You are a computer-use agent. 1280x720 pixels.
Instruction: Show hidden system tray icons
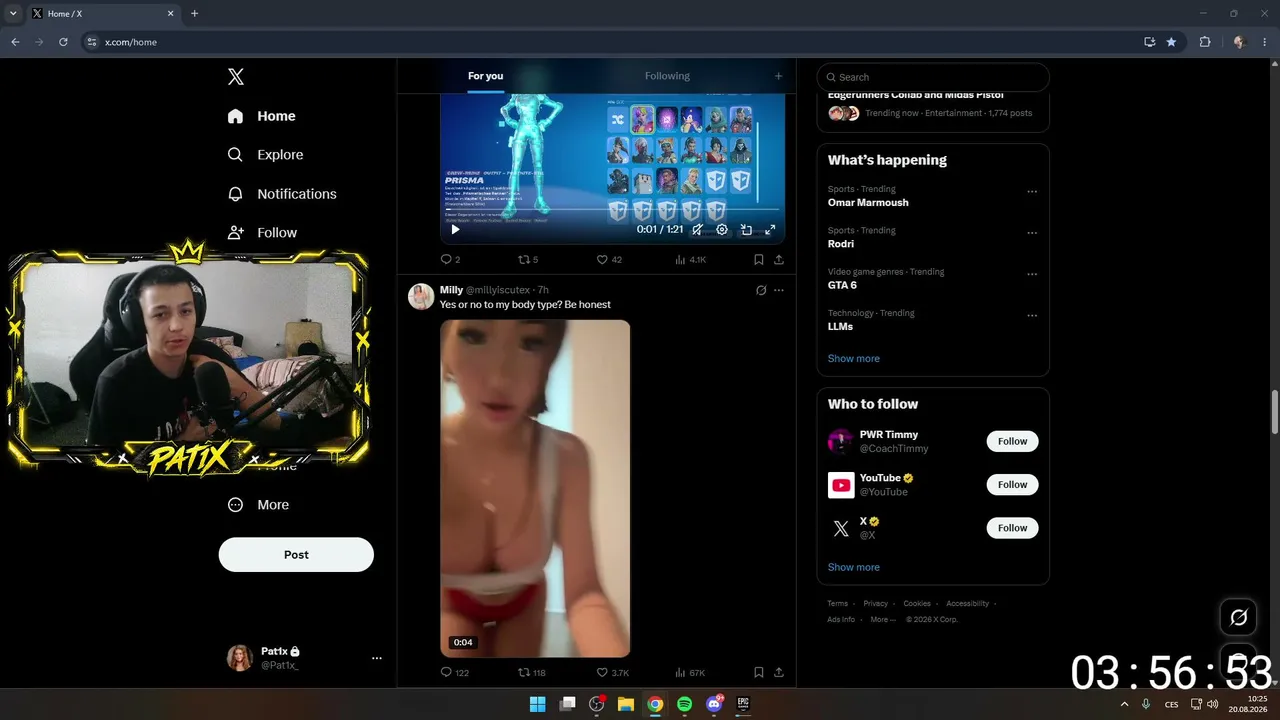(x=1124, y=704)
